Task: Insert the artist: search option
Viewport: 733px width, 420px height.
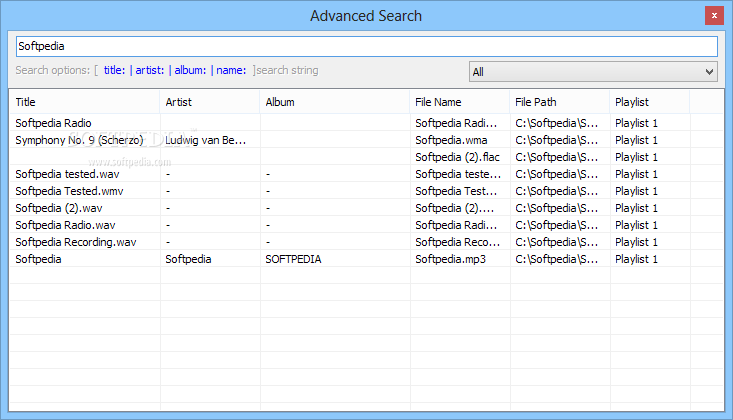Action: tap(150, 70)
